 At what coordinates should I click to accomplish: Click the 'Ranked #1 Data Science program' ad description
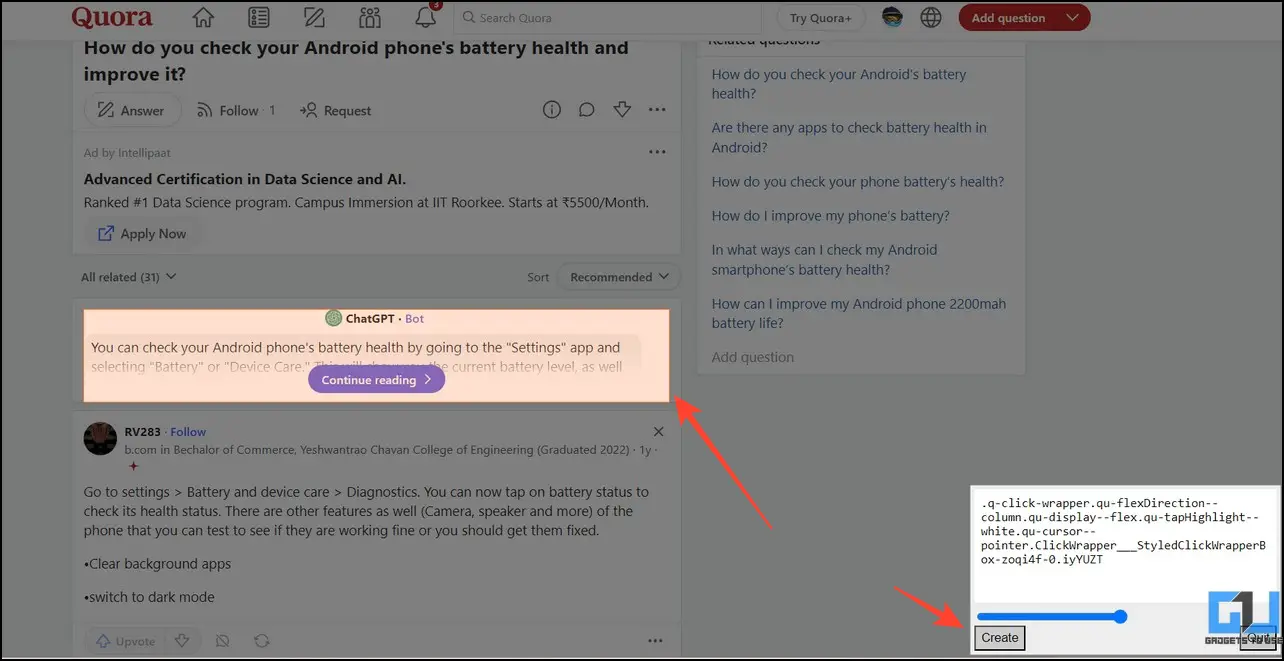tap(367, 203)
